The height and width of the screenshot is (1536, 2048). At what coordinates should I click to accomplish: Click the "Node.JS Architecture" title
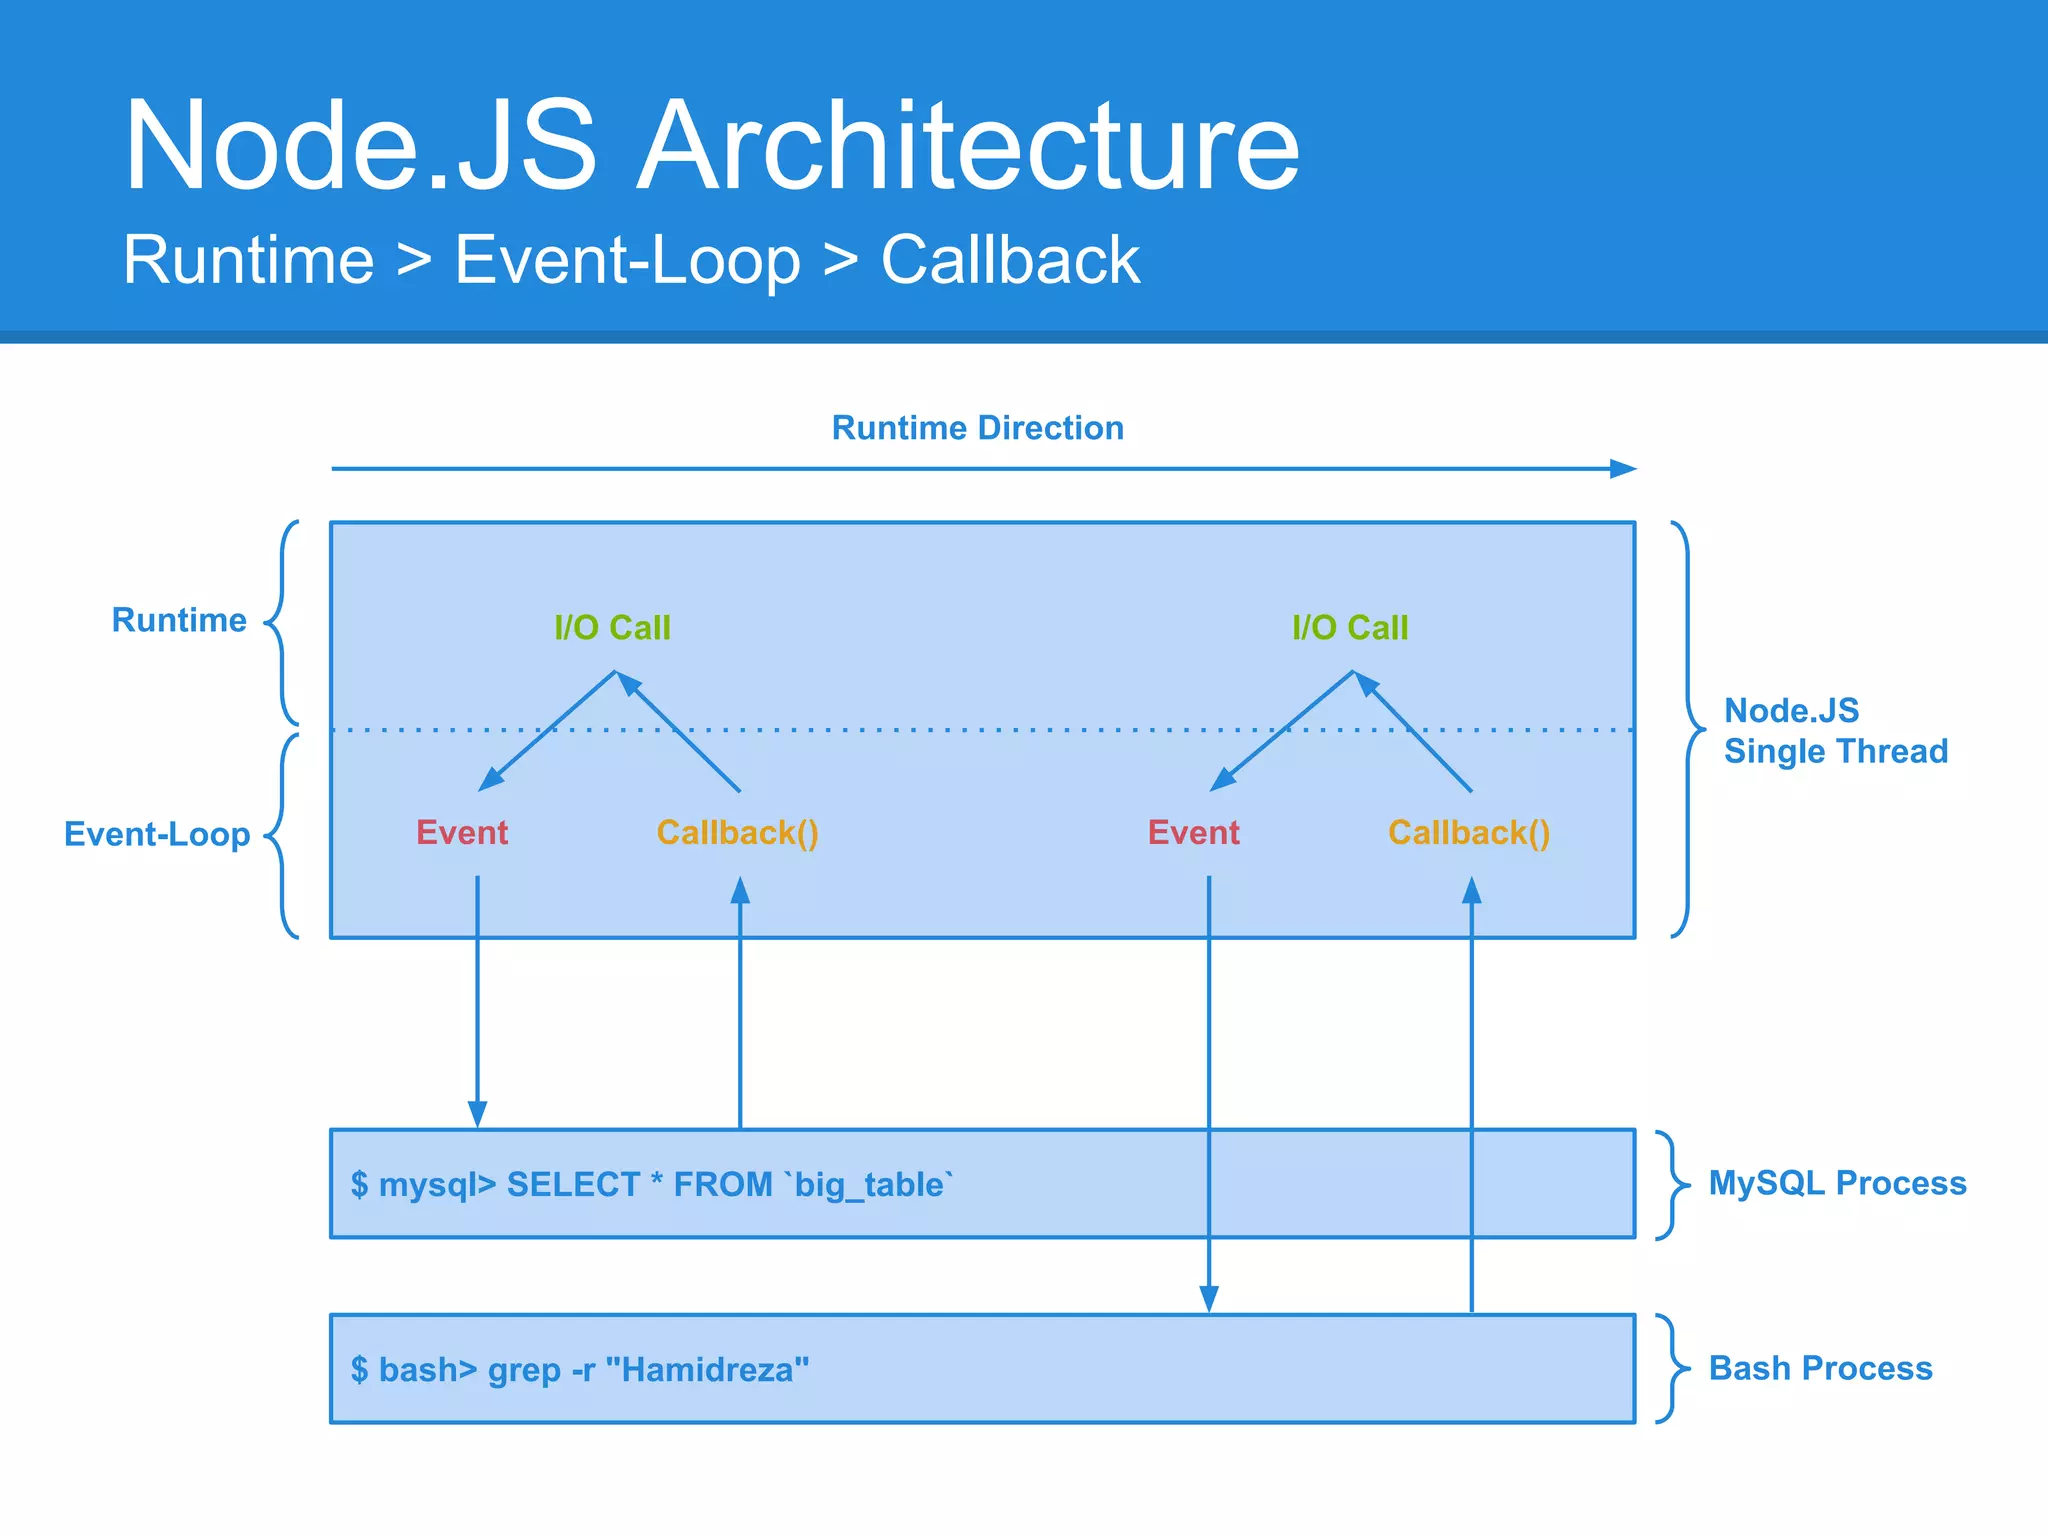pos(711,145)
